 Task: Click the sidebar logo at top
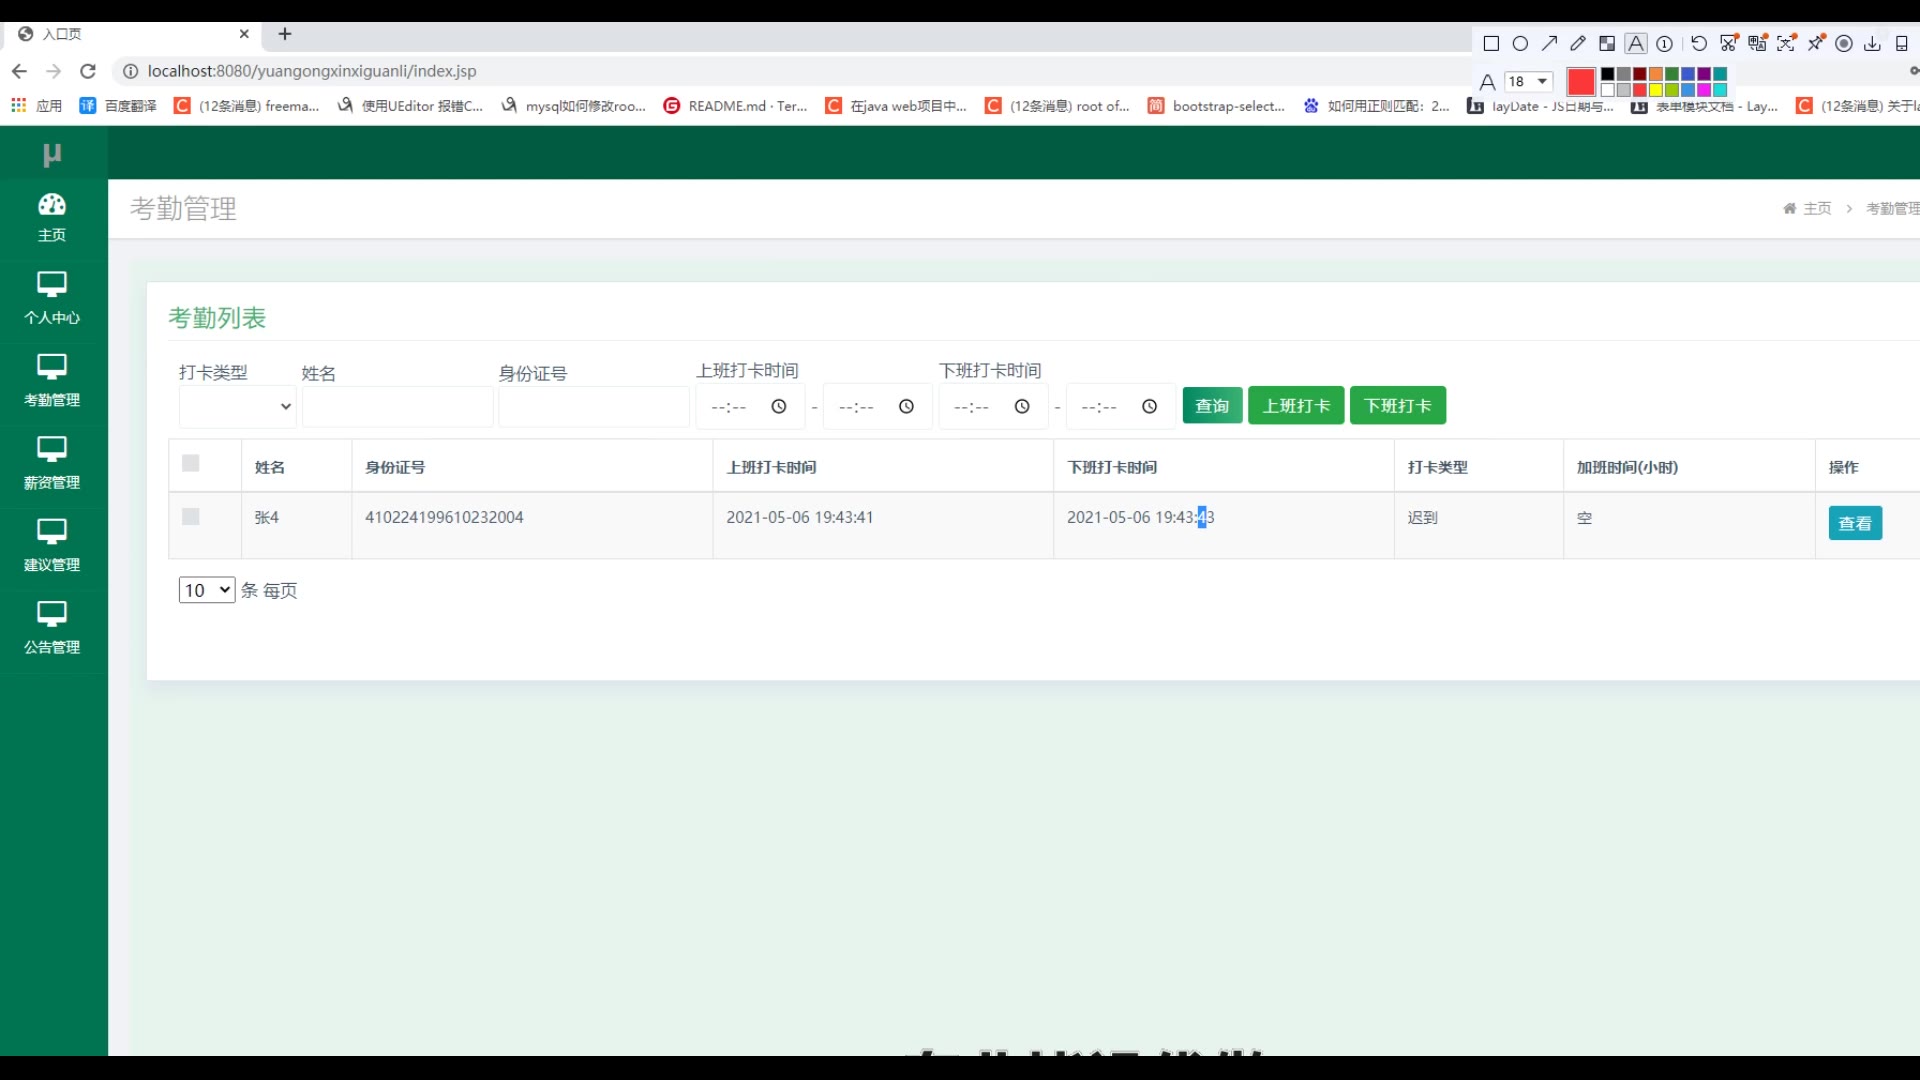click(52, 154)
